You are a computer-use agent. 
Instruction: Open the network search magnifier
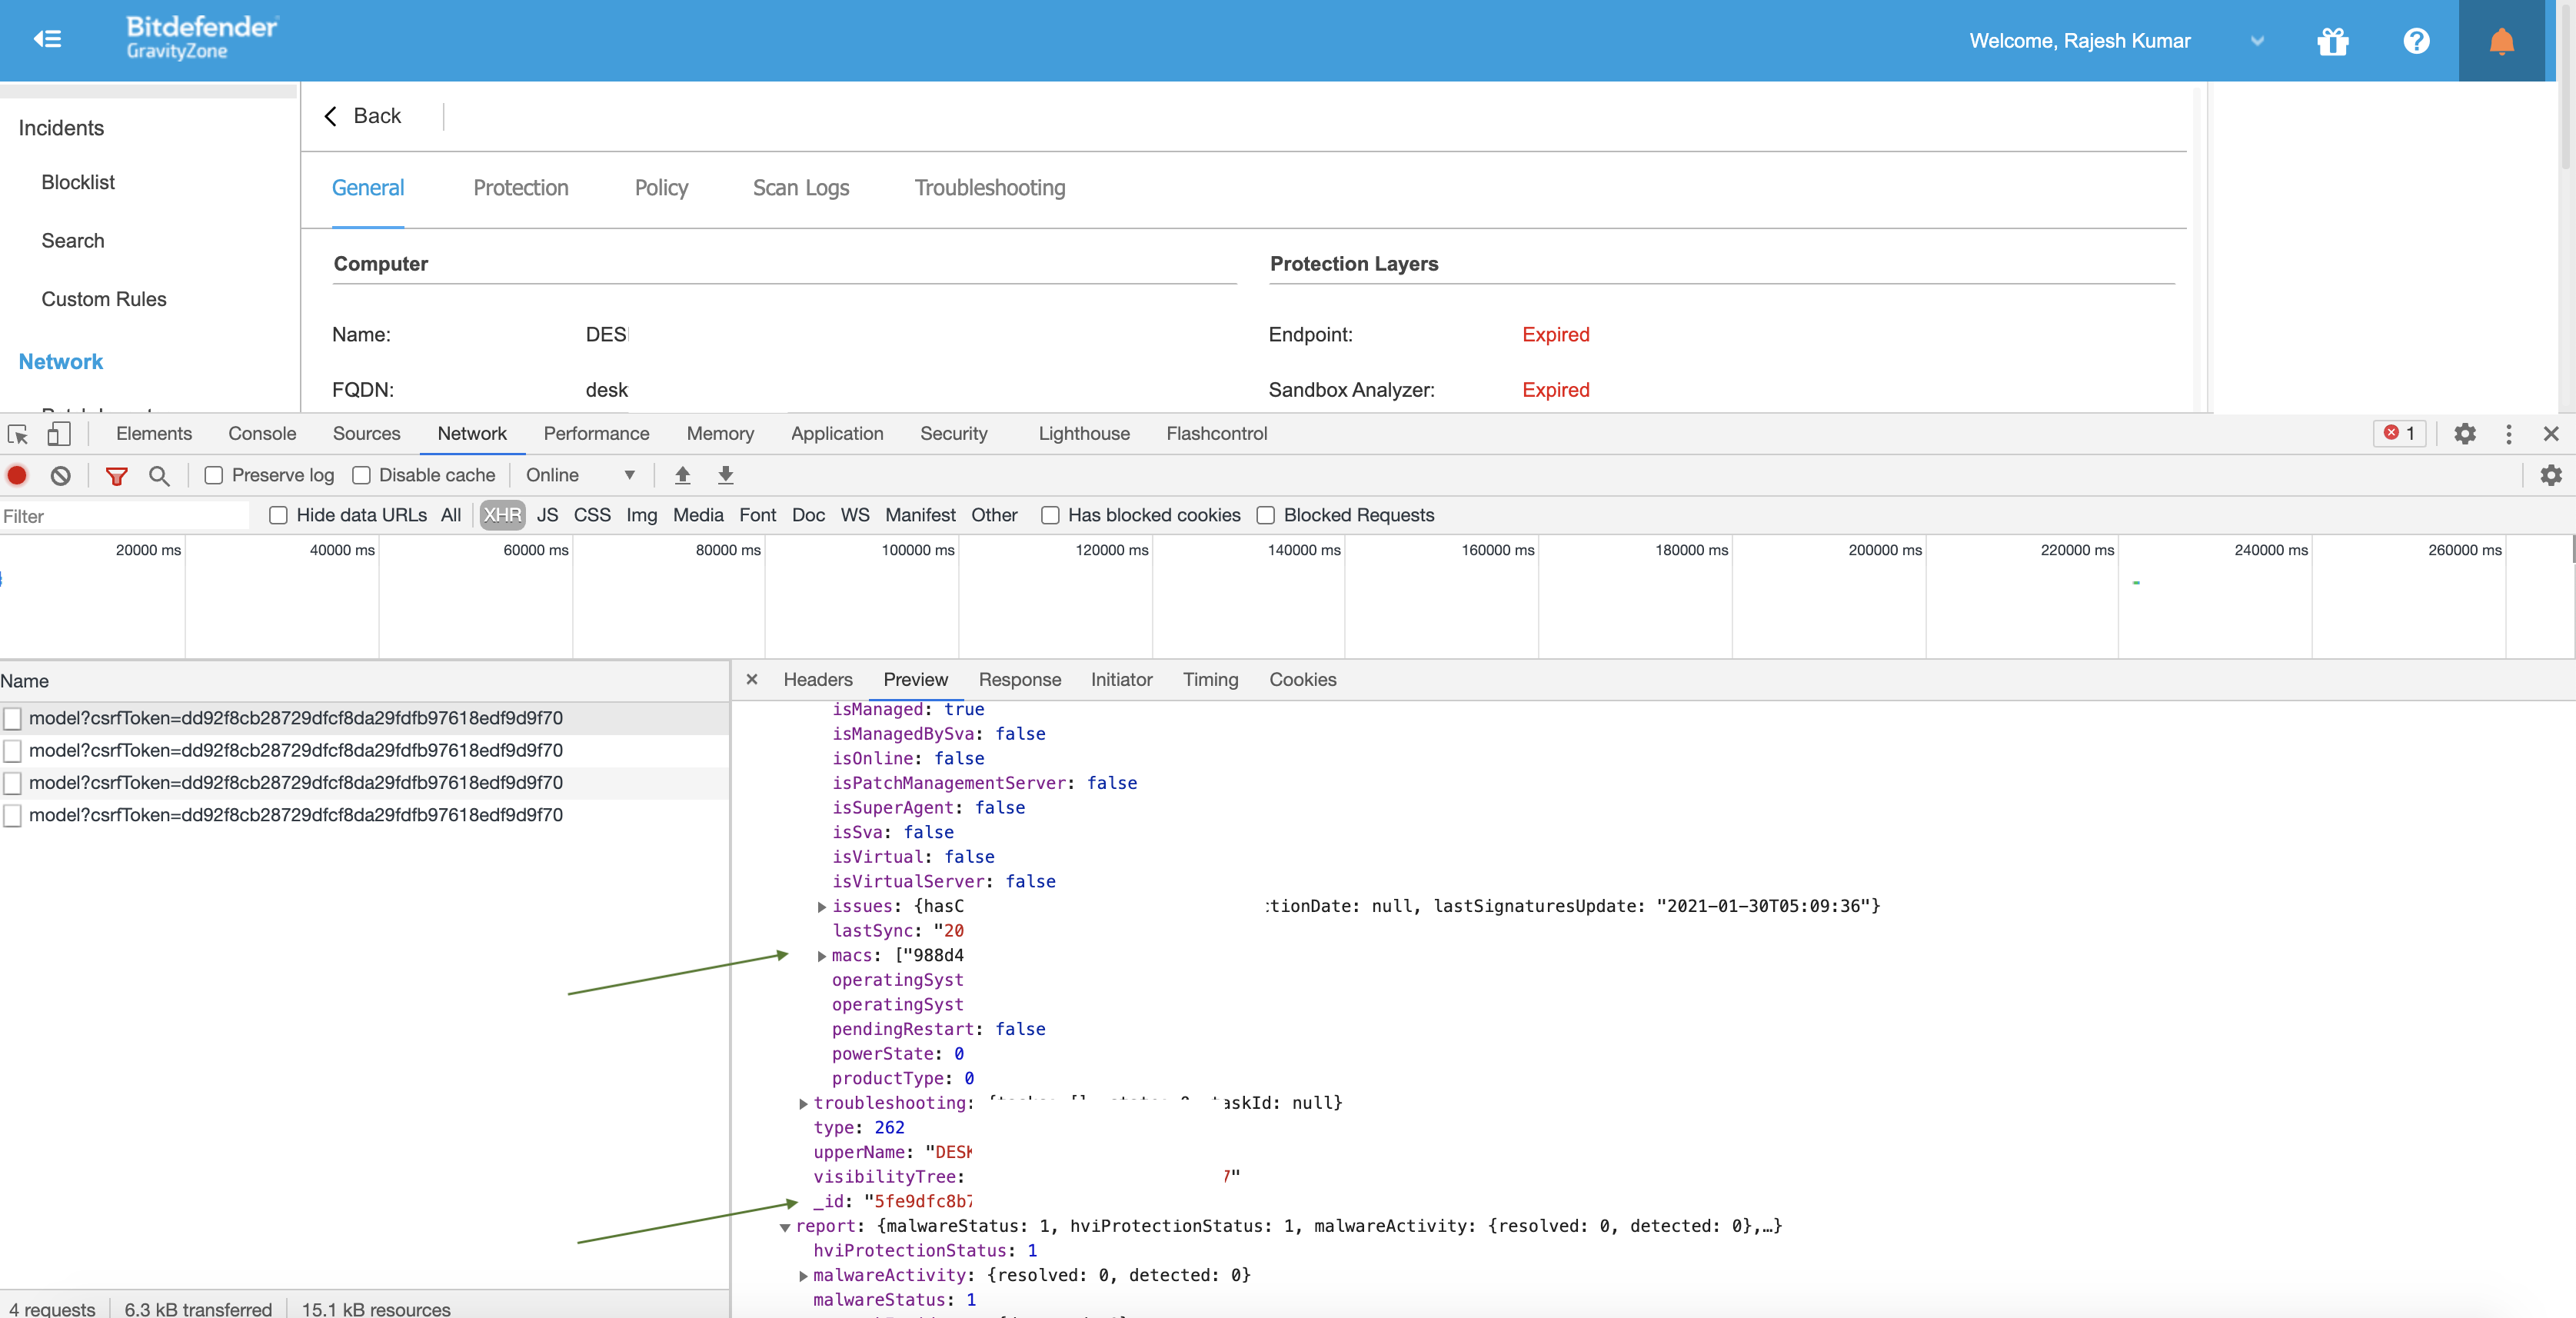tap(159, 476)
